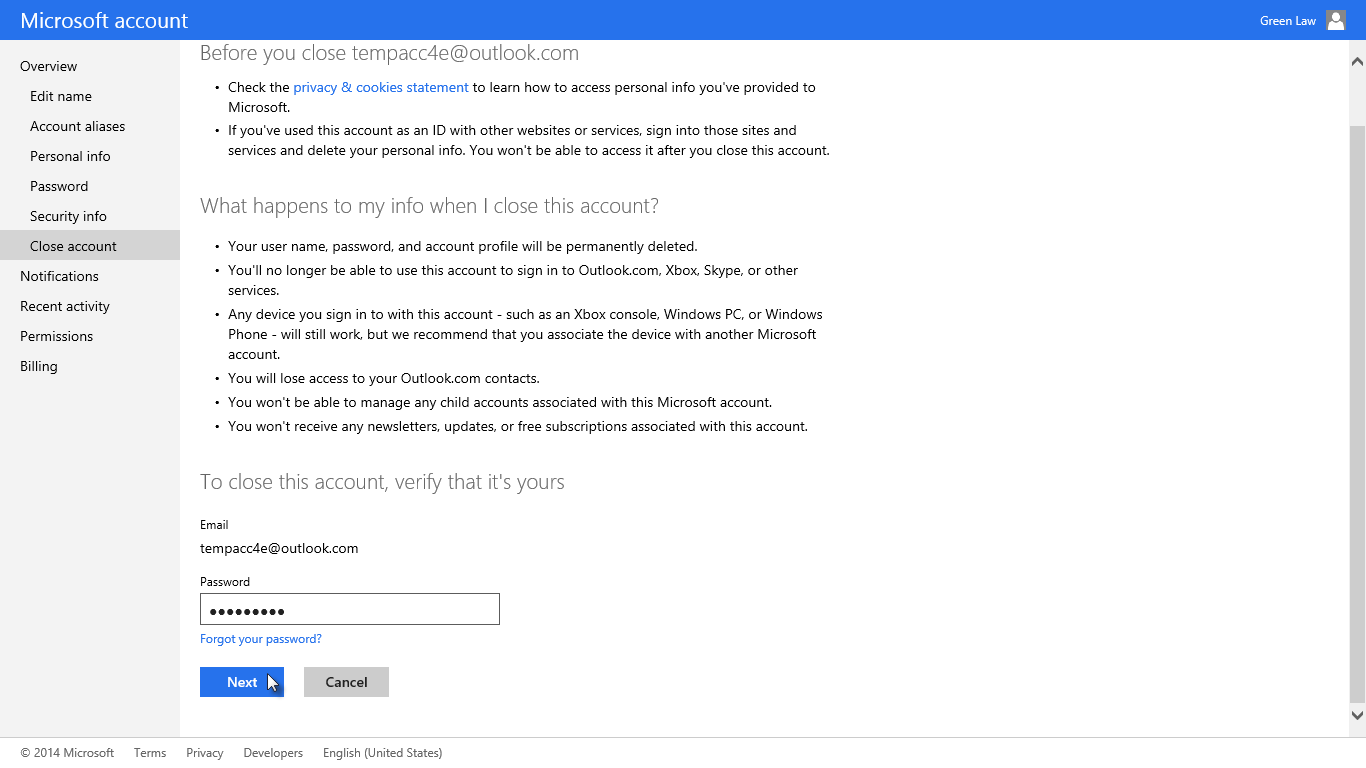View Recent activity for this account

pos(64,306)
